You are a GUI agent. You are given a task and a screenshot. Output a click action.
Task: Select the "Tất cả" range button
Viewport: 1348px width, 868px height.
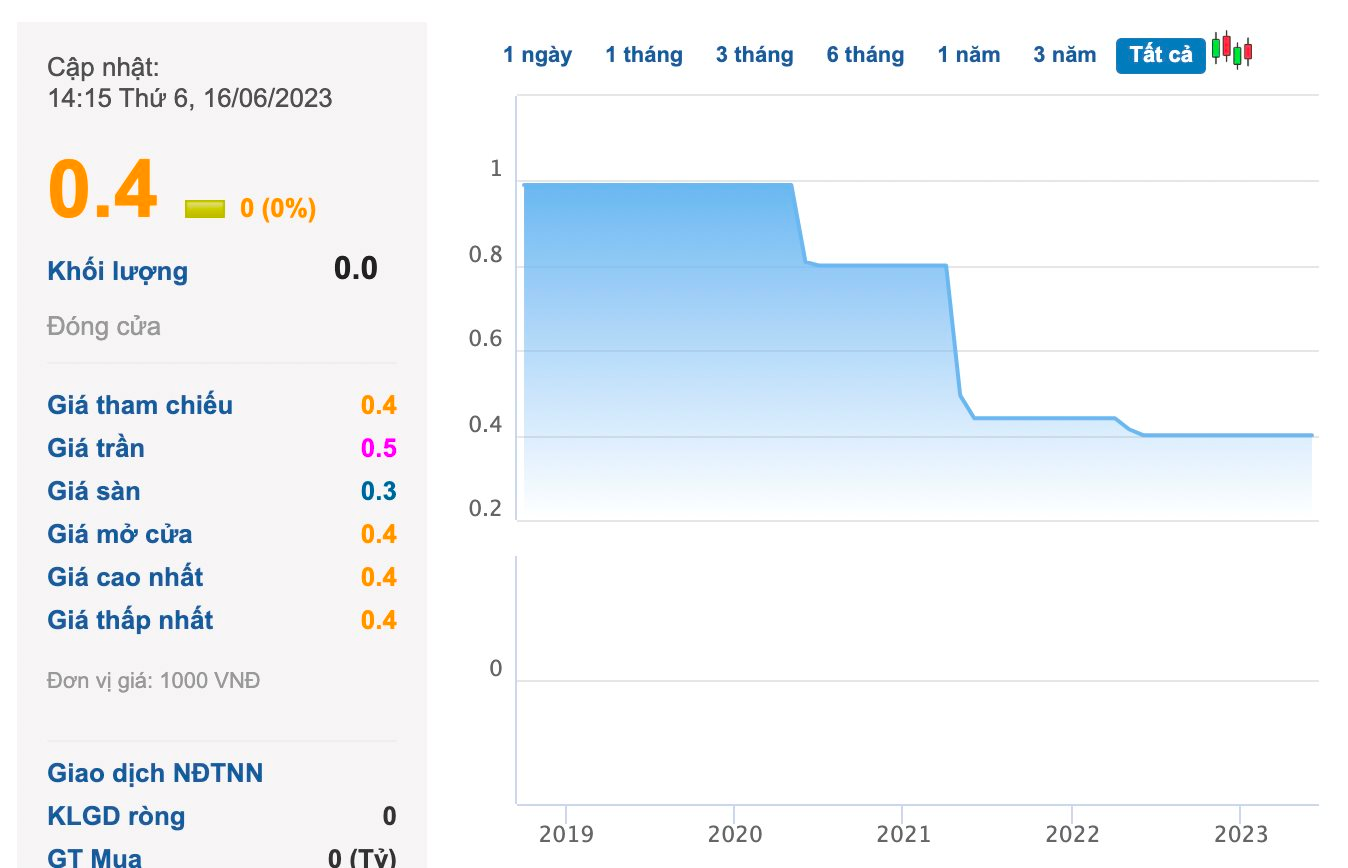[1161, 55]
